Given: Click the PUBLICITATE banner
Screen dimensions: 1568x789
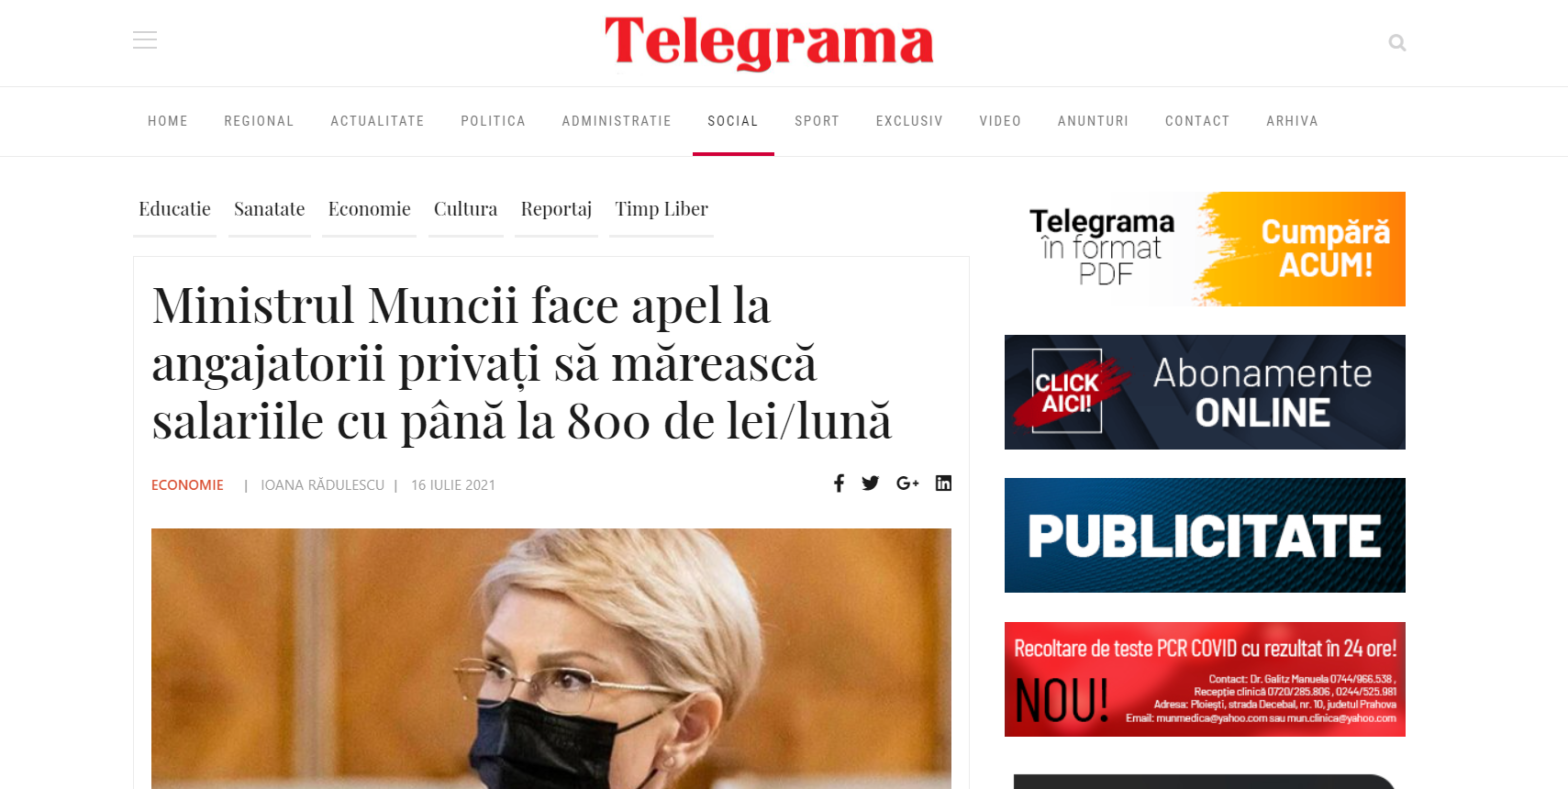Looking at the screenshot, I should [x=1205, y=535].
